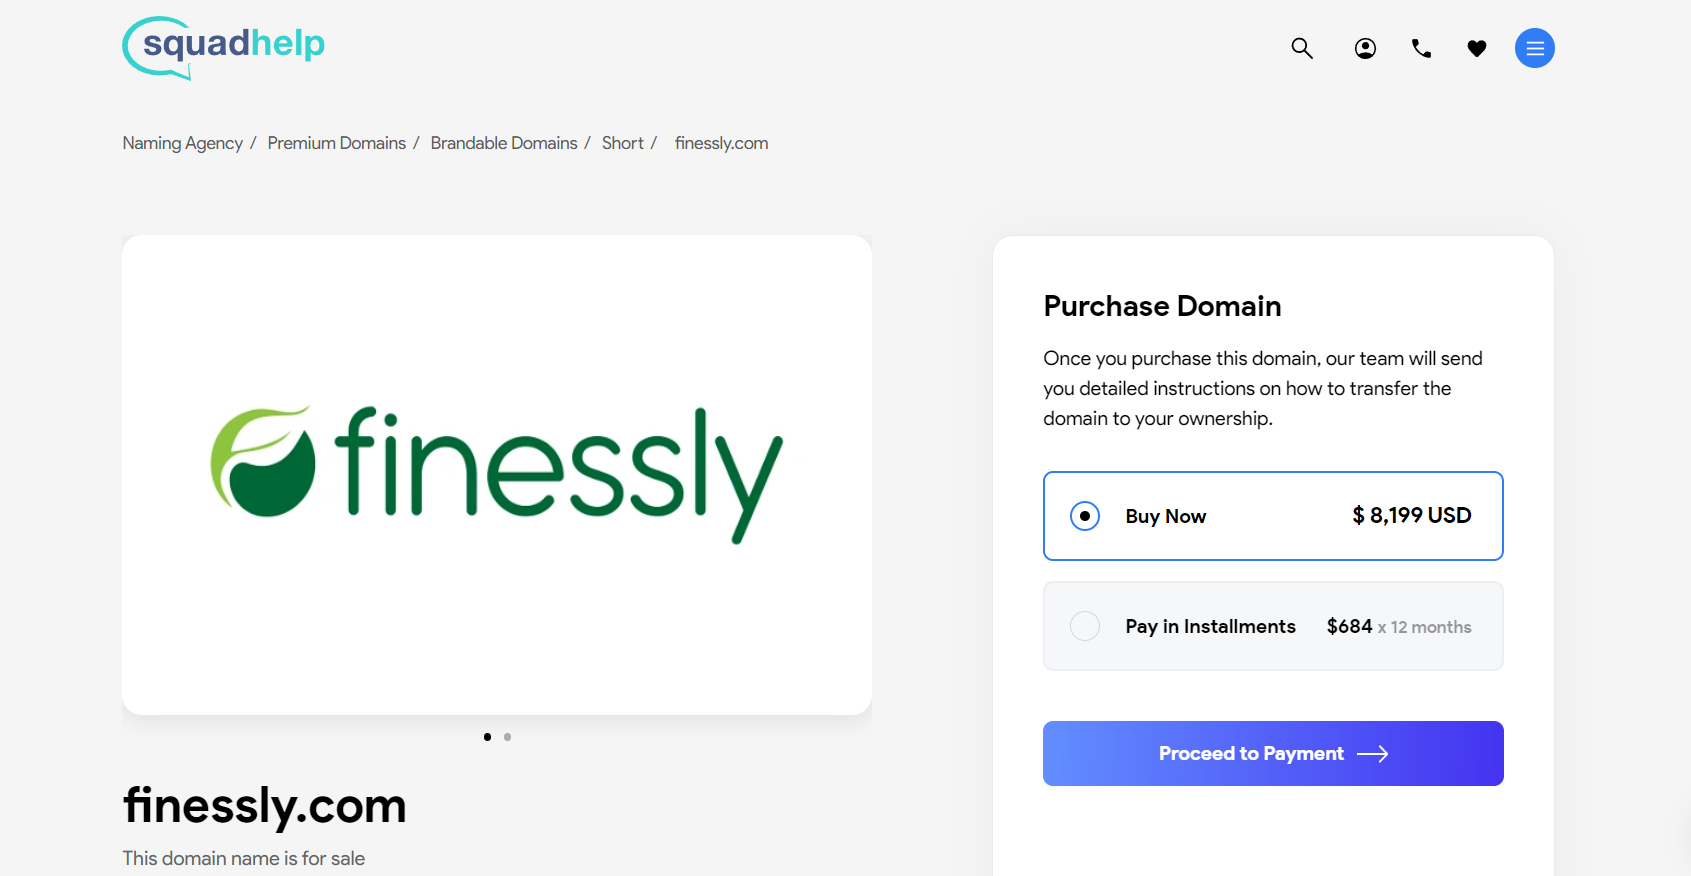
Task: Select the Buy Now radio button
Action: pos(1085,516)
